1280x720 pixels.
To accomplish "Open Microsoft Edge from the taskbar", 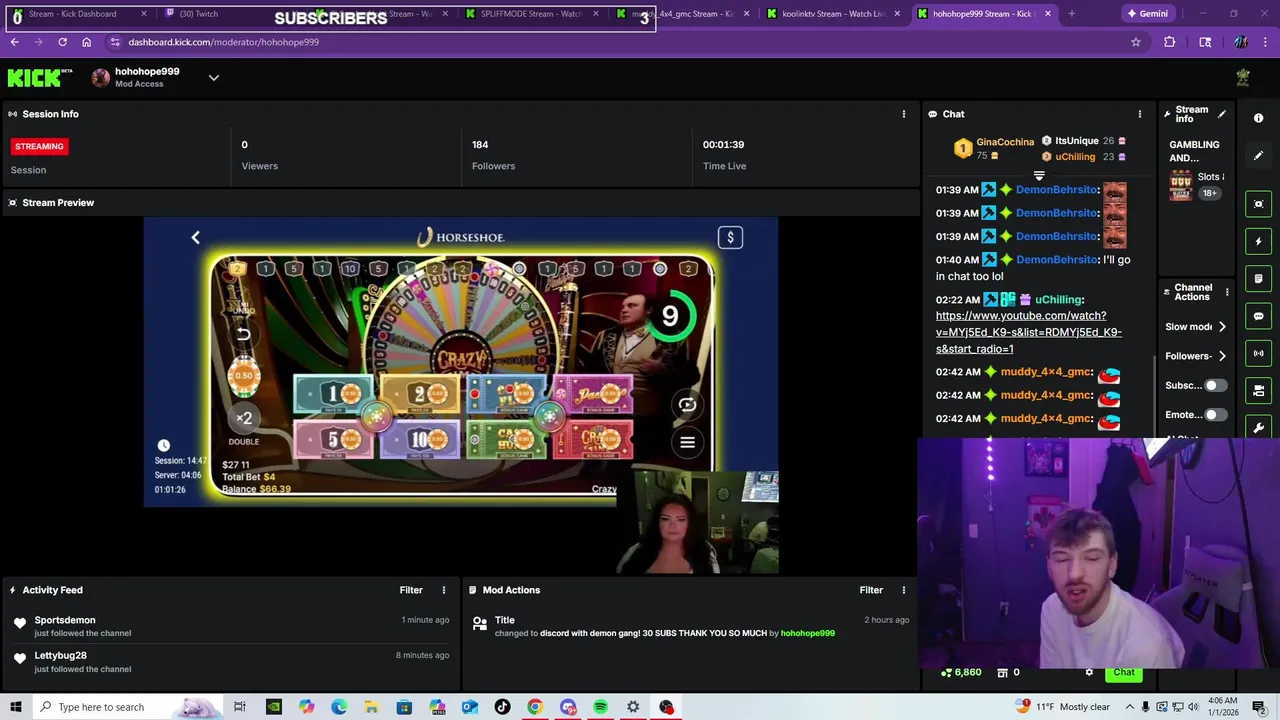I will 339,707.
